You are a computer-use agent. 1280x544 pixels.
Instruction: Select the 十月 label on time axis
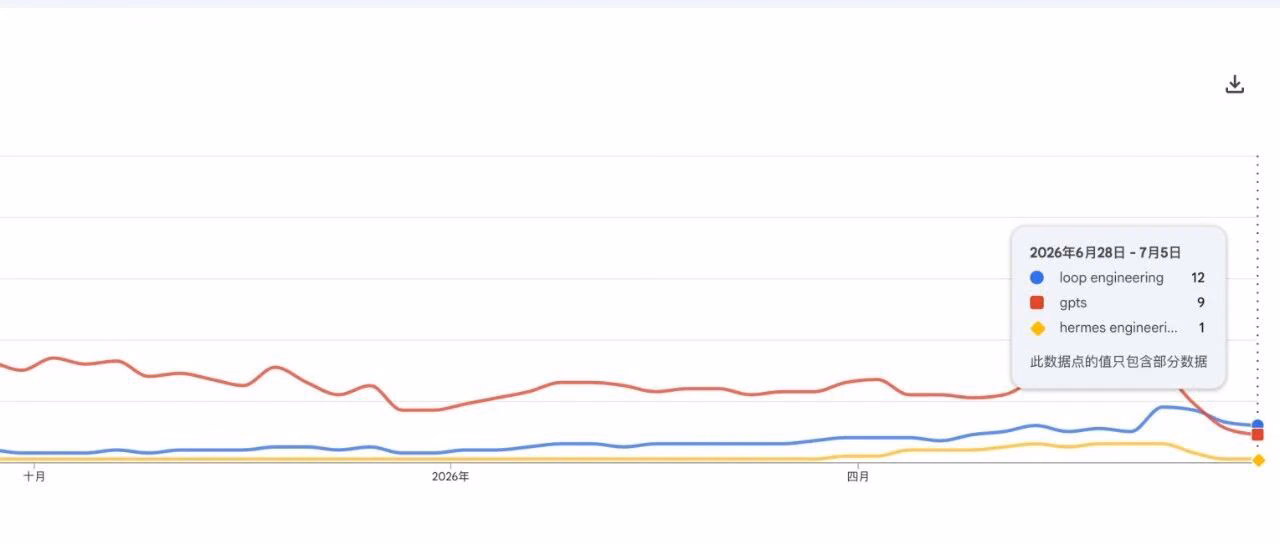click(35, 477)
